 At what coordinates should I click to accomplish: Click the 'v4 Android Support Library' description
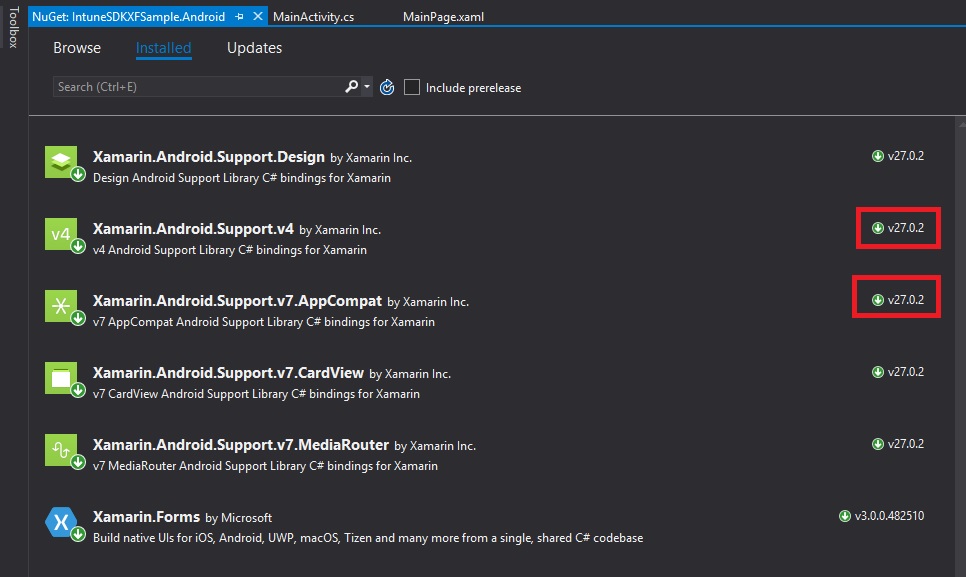[x=230, y=250]
